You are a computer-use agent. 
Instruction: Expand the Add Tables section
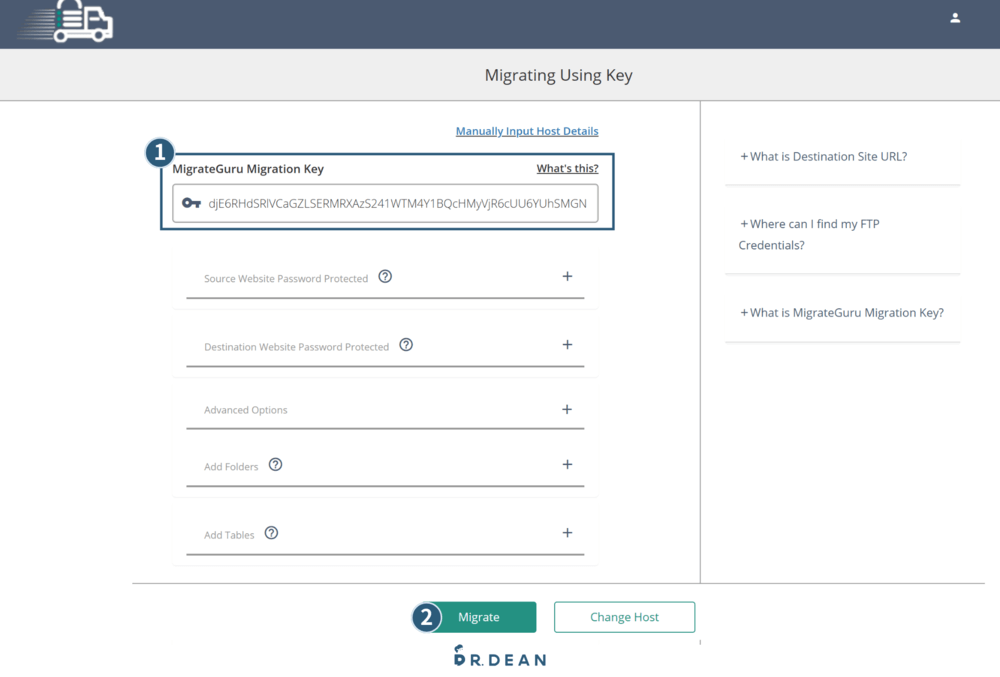tap(567, 532)
